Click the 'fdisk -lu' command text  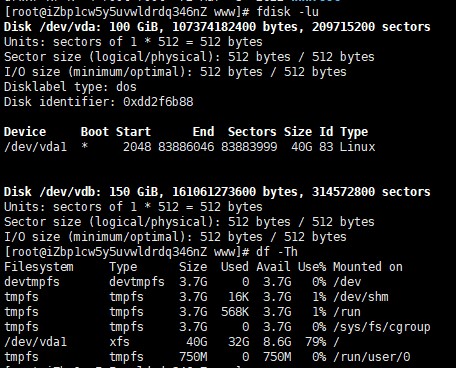287,12
